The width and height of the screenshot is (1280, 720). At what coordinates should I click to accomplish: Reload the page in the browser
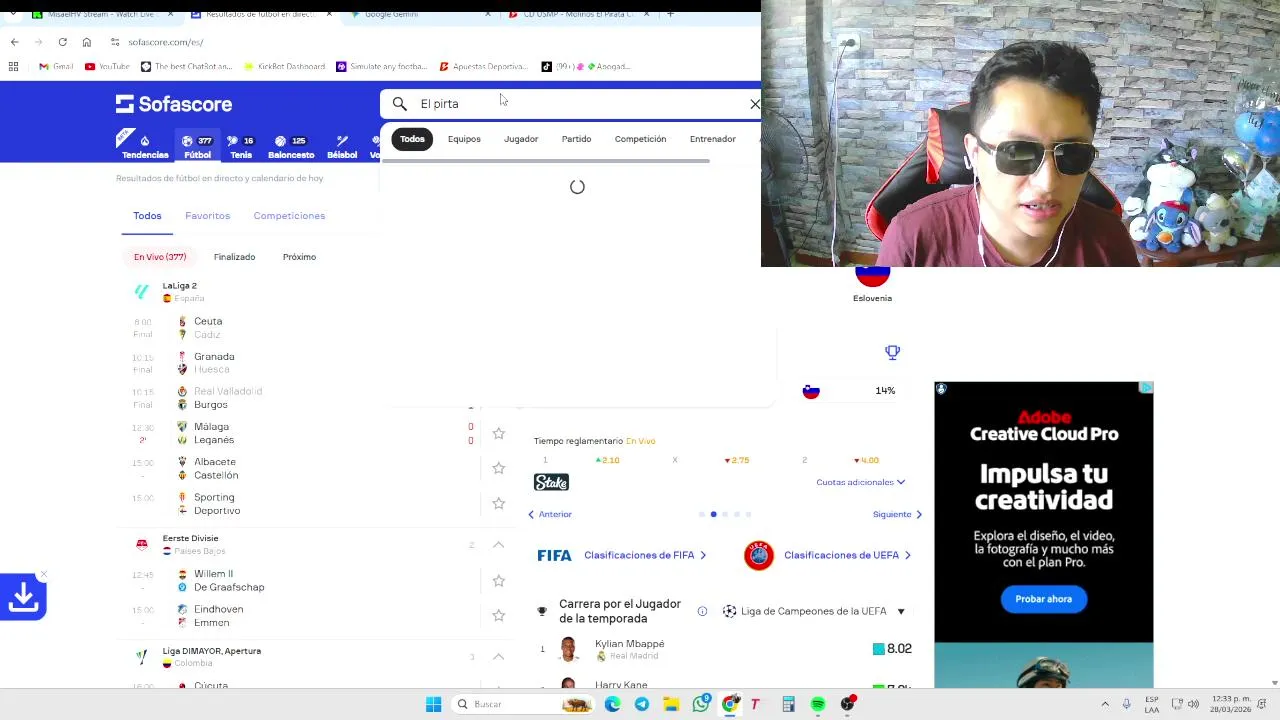[62, 42]
